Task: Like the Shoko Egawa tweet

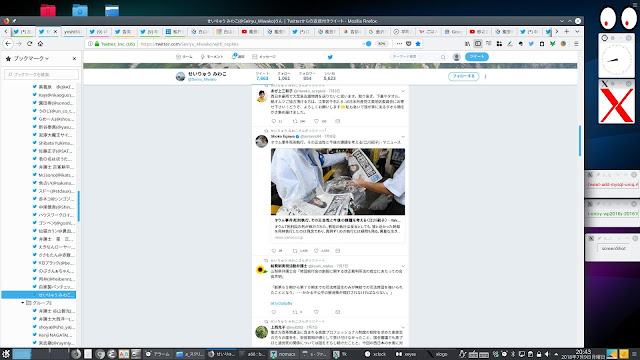Action: click(316, 251)
